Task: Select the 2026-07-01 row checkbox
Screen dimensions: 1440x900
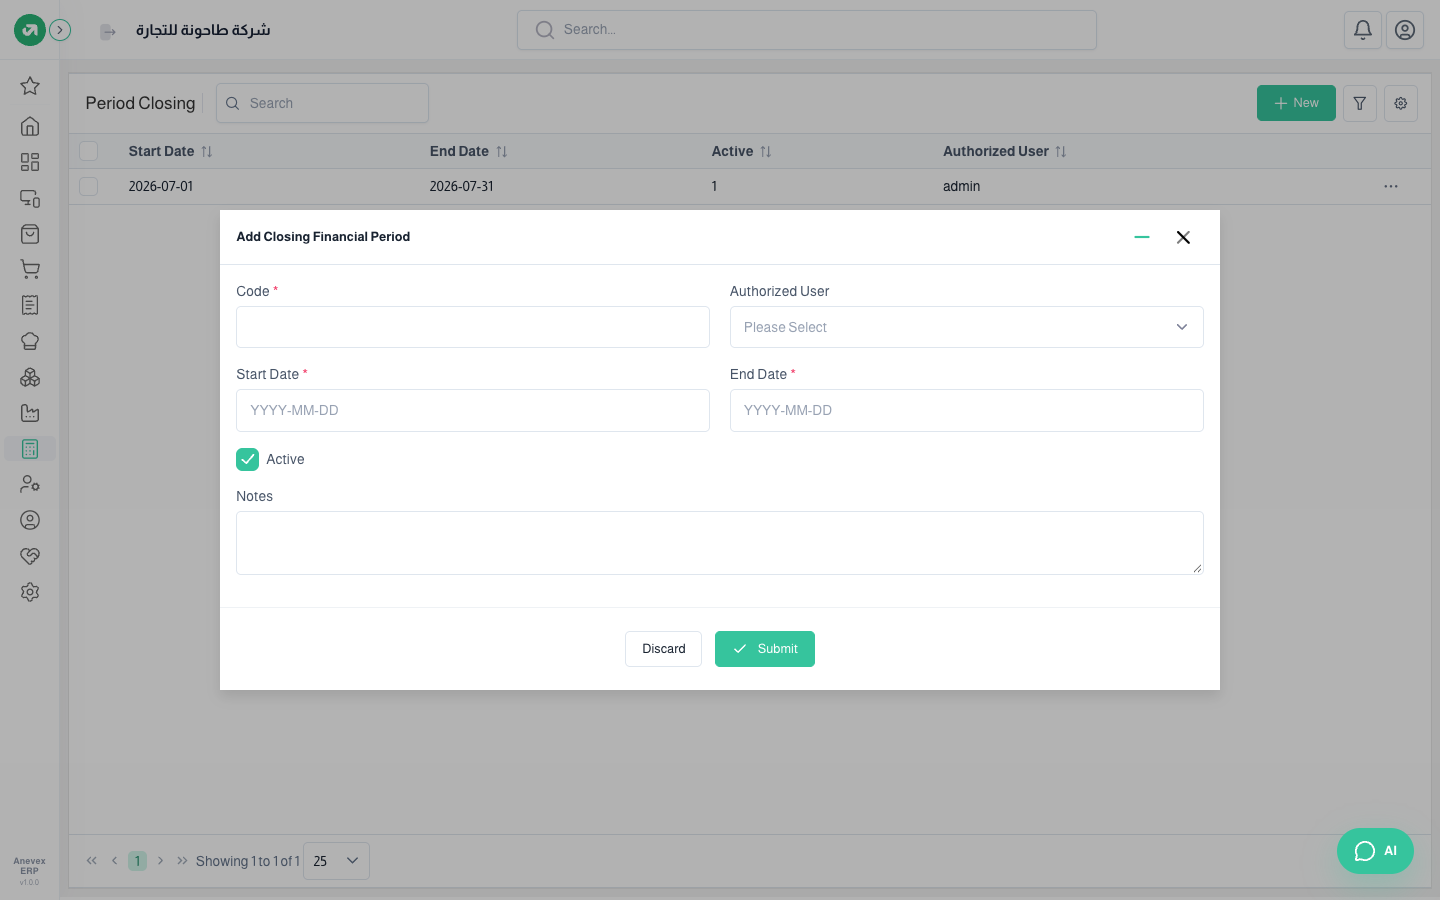Action: pos(89,186)
